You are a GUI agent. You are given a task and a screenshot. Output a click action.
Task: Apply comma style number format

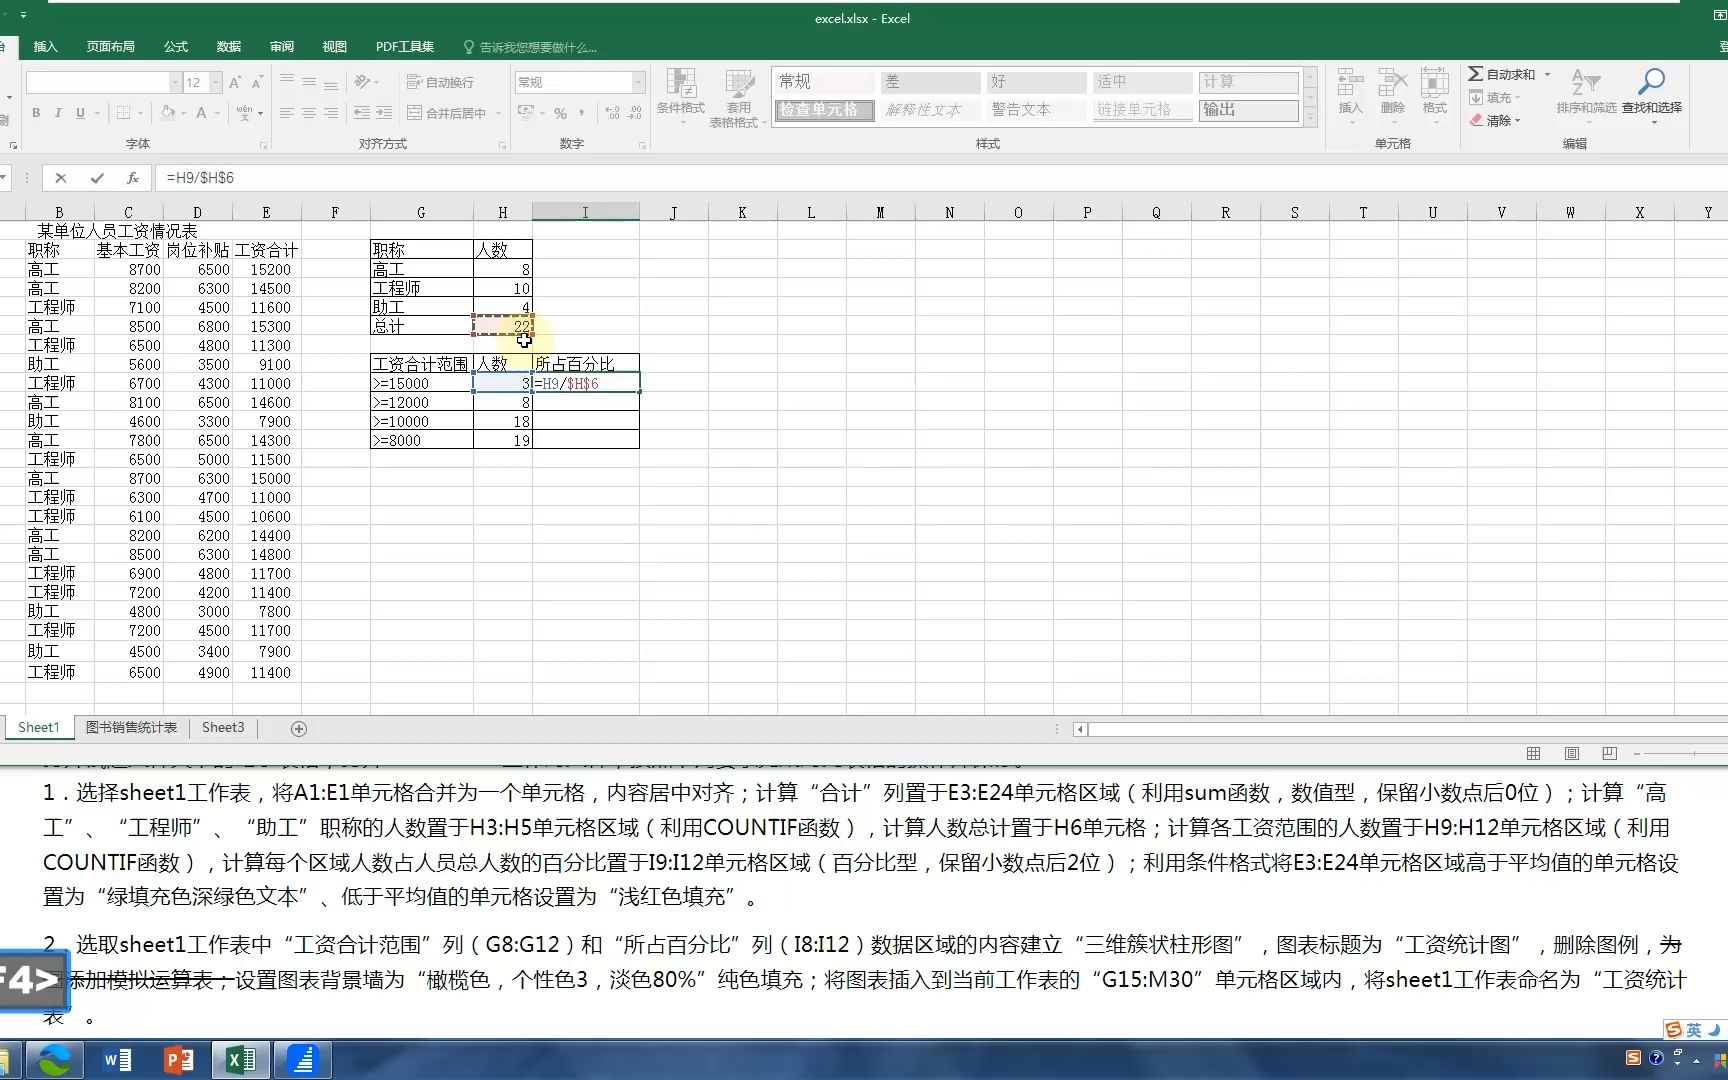583,113
